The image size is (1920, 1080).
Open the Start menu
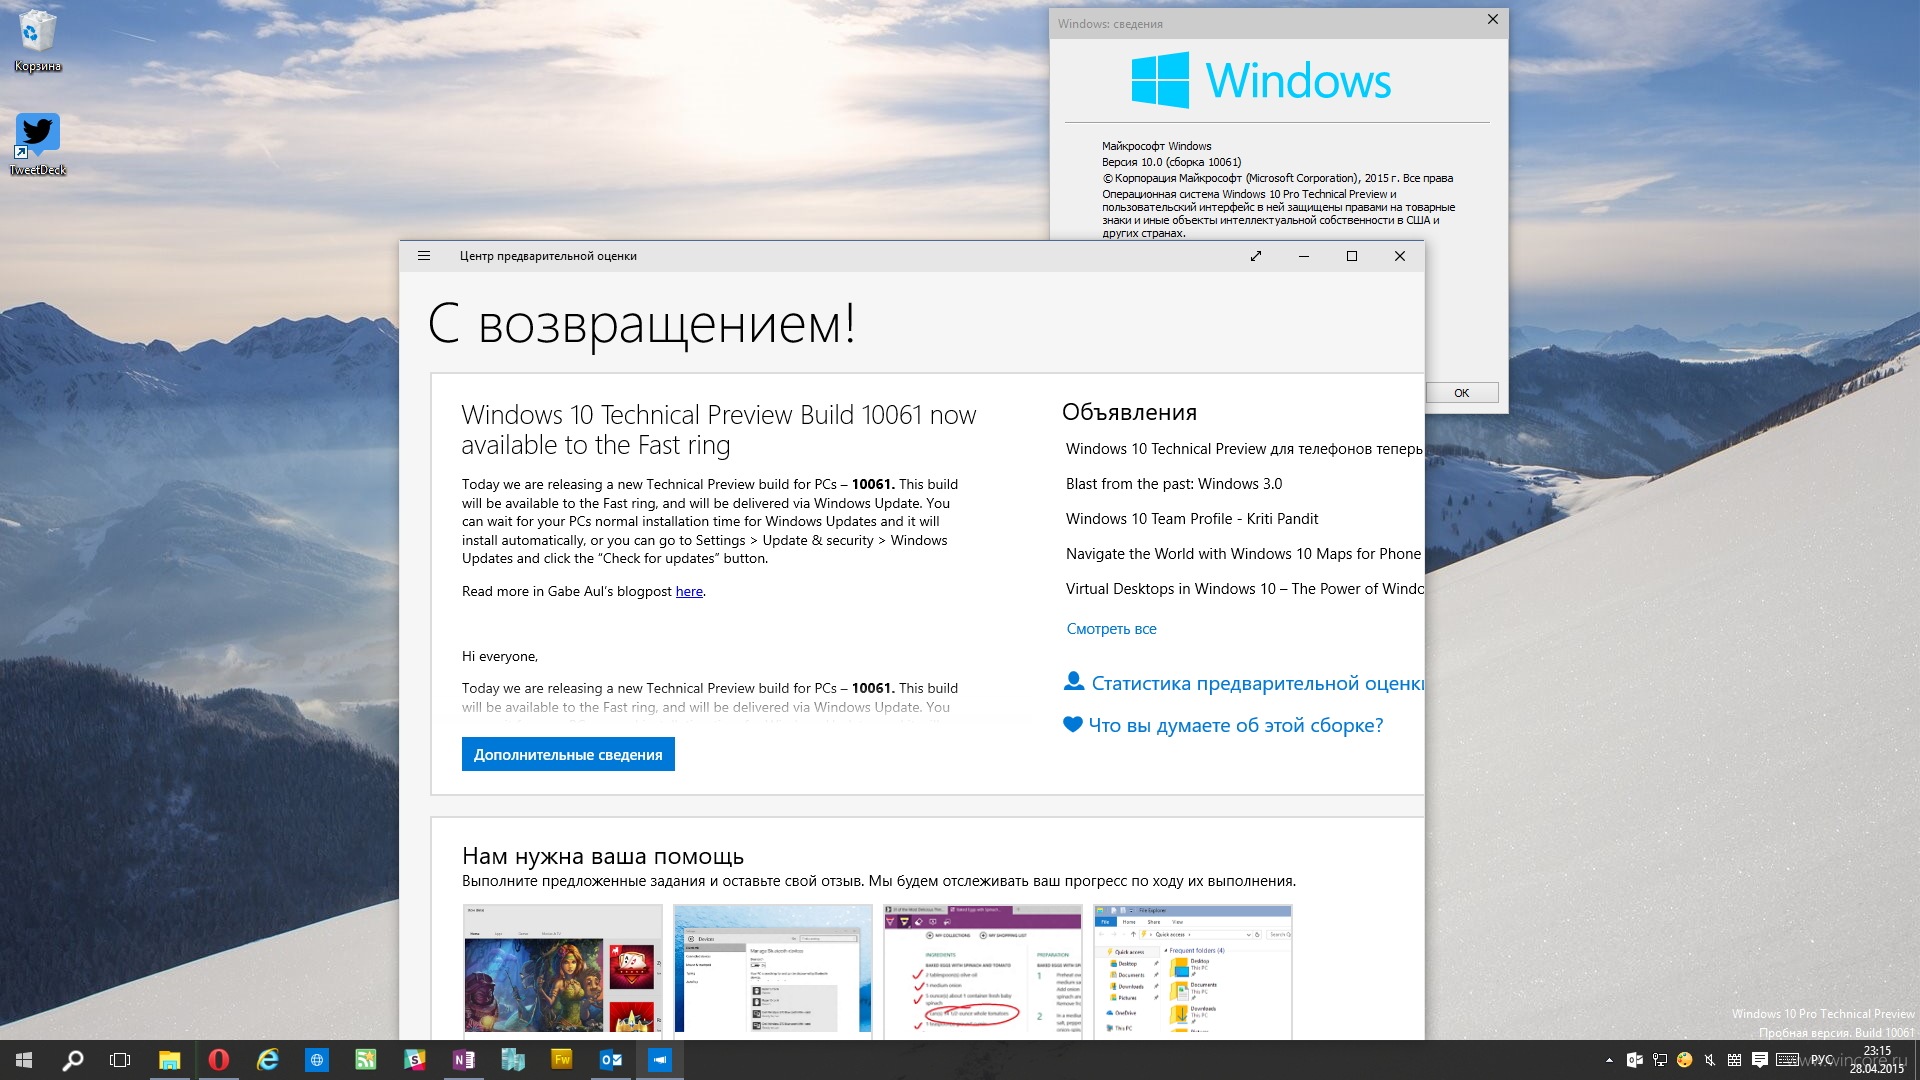[24, 1060]
